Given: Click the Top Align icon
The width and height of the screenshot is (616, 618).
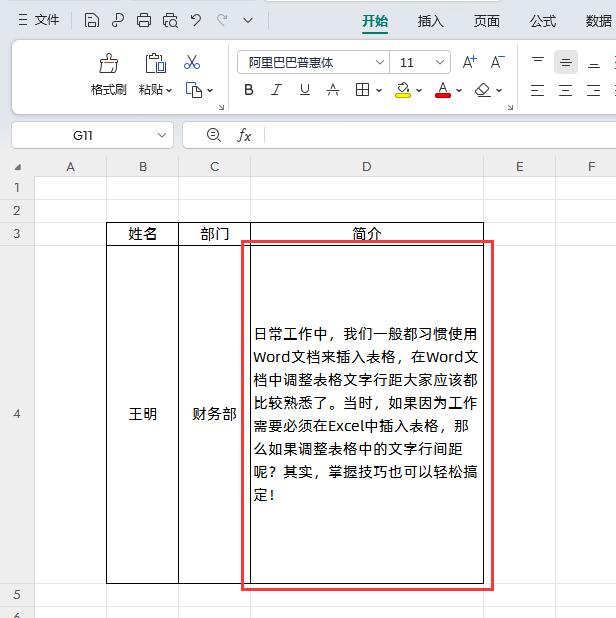Looking at the screenshot, I should [538, 62].
